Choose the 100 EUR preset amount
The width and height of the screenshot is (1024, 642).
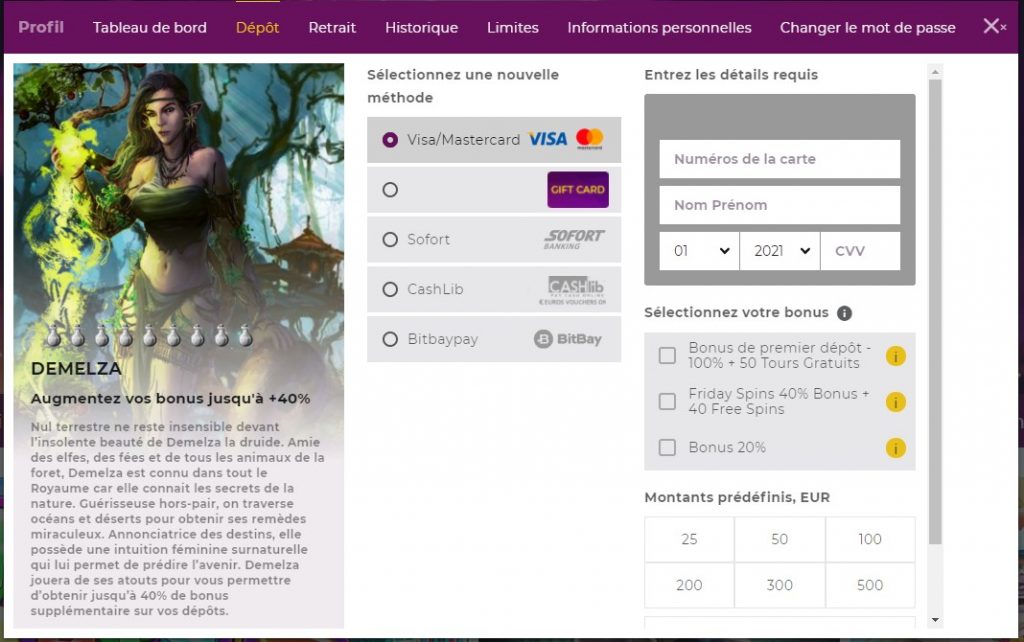869,539
